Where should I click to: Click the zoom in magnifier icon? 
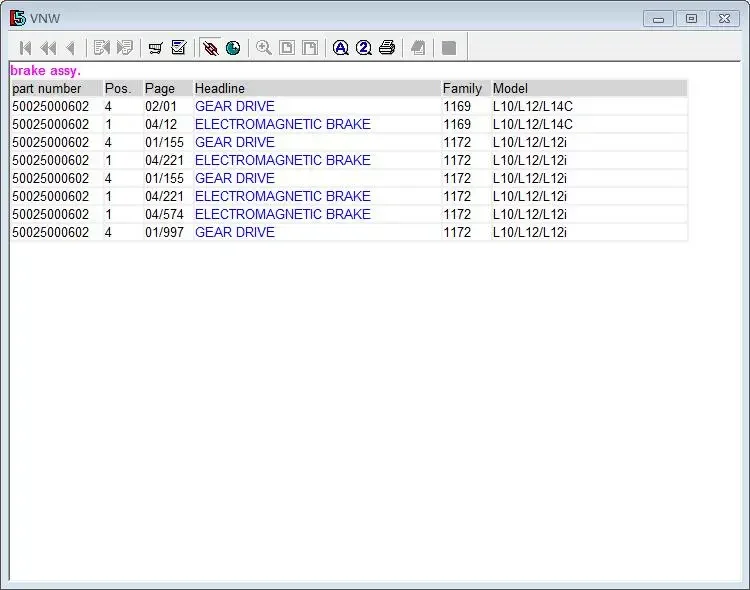pyautogui.click(x=264, y=48)
